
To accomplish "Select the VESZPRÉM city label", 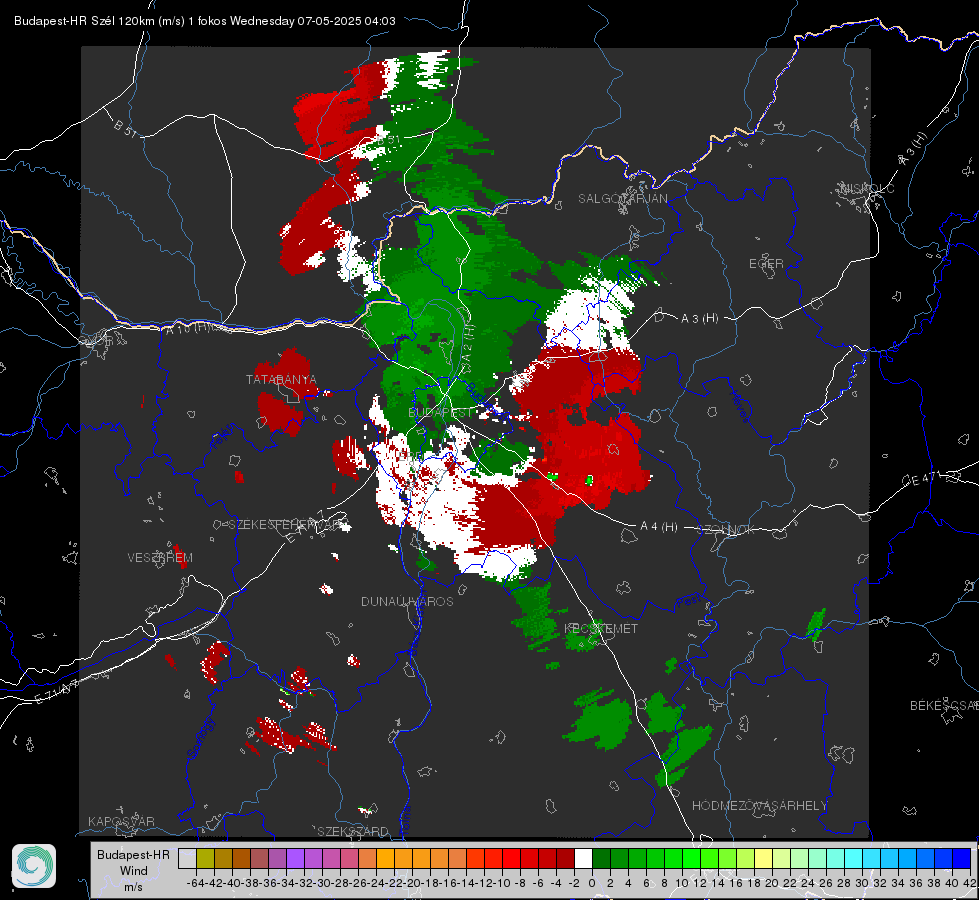I will click(x=160, y=558).
